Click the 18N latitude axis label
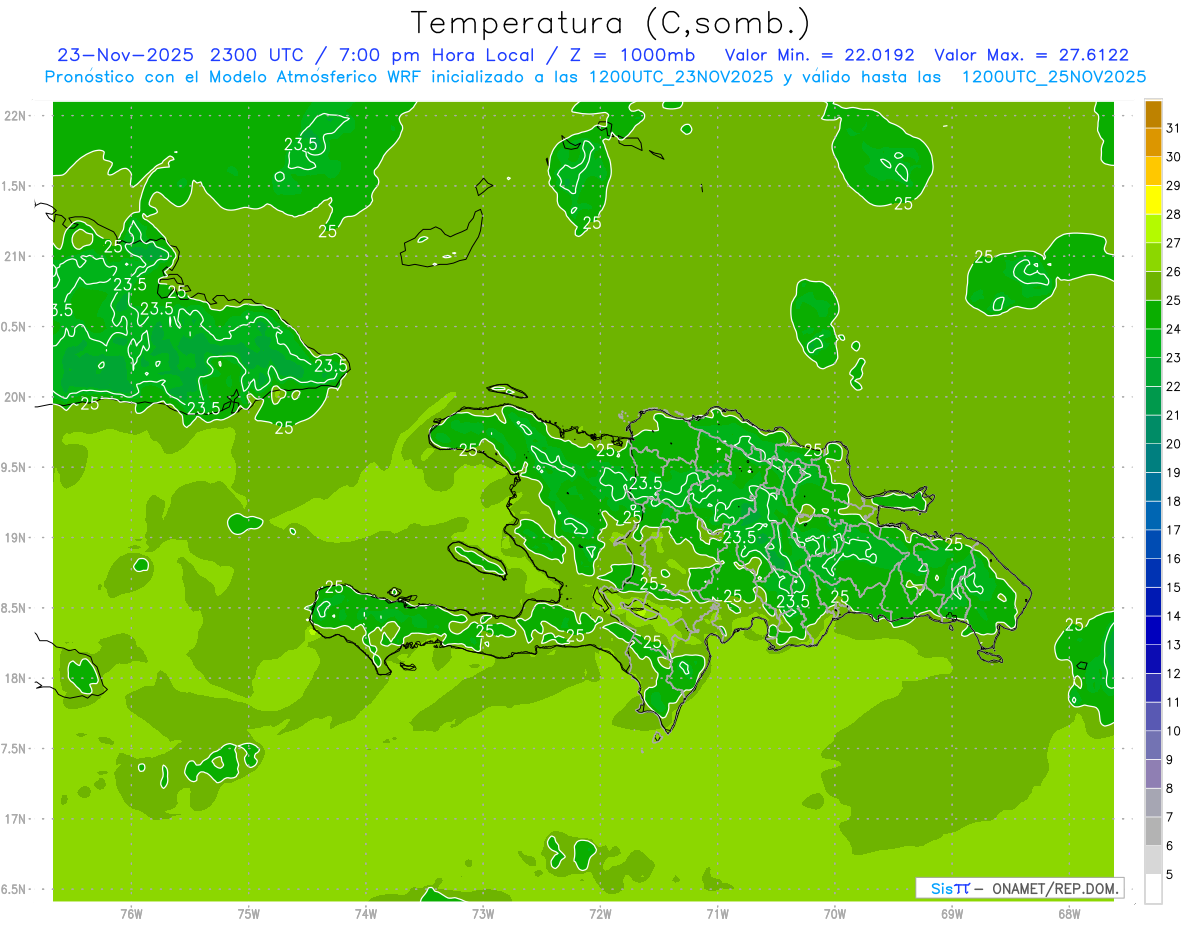Viewport: 1200px width, 927px height. 17,678
